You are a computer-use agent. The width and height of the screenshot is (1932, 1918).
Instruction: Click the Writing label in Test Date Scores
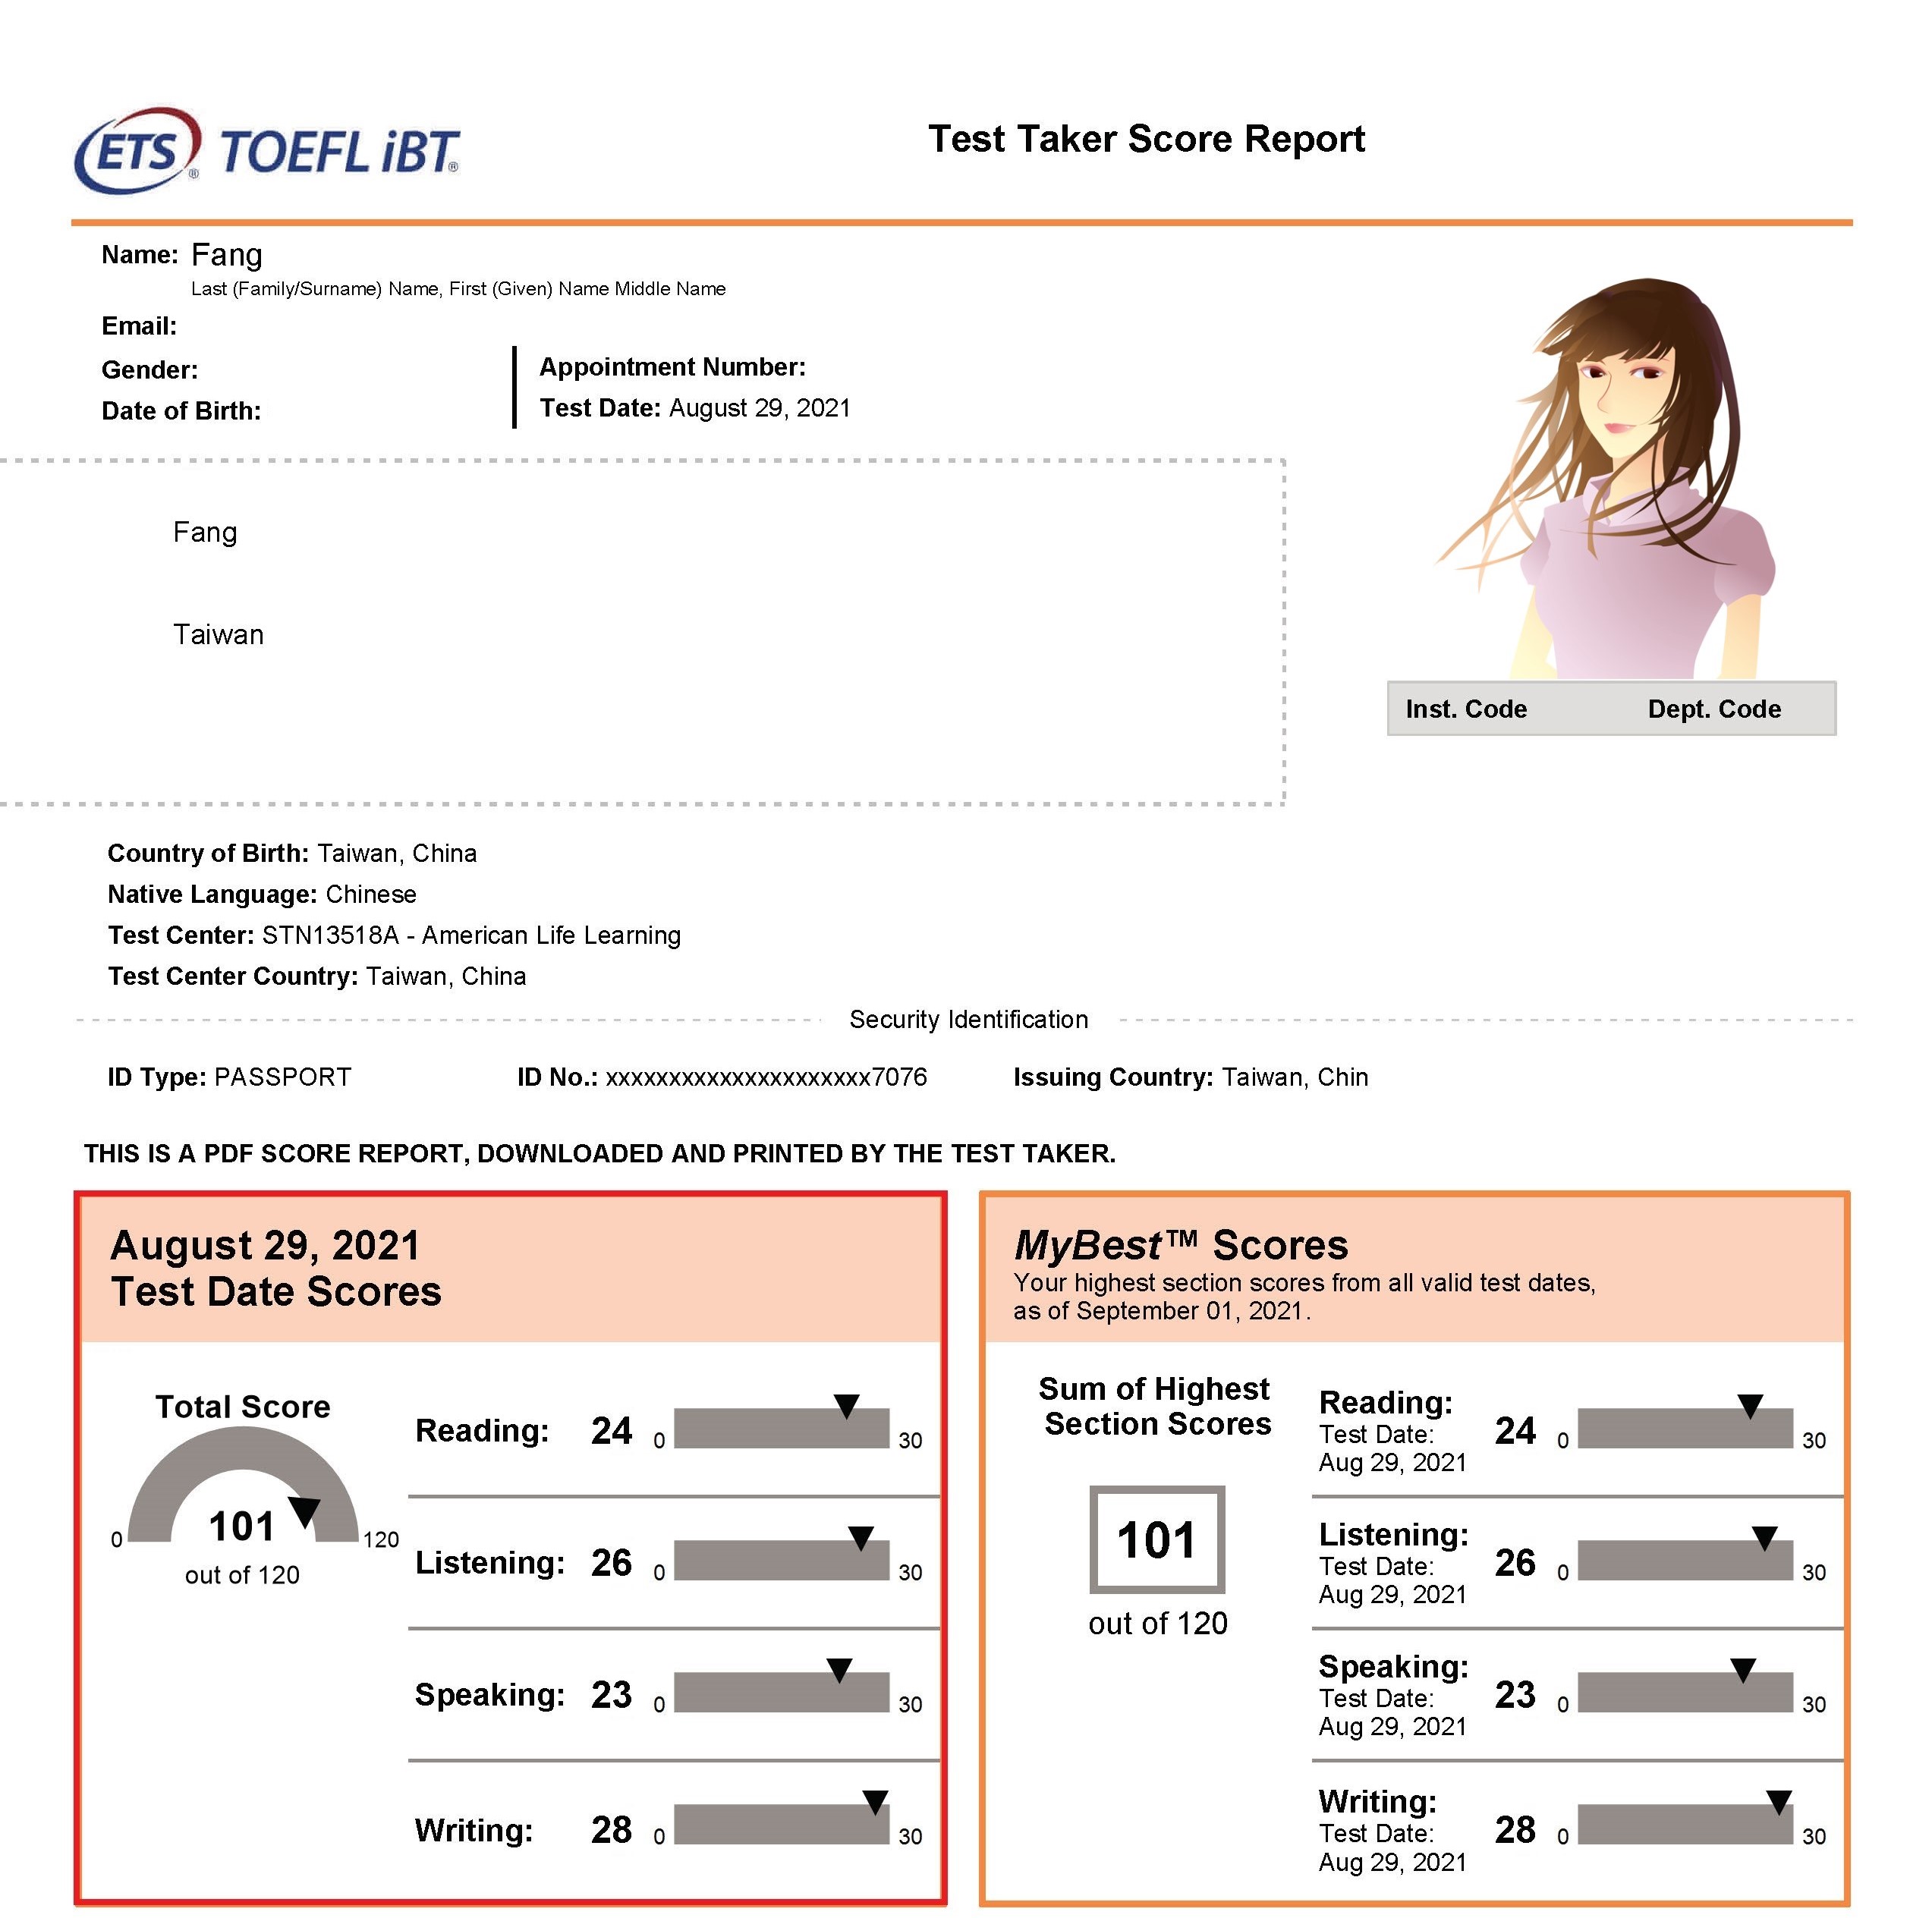[x=474, y=1831]
